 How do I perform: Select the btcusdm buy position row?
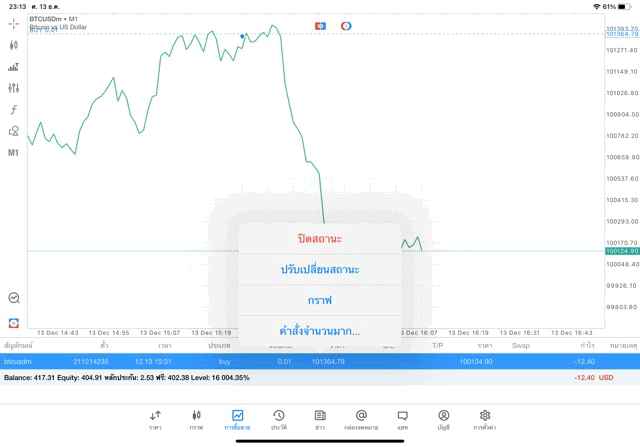[x=150, y=361]
